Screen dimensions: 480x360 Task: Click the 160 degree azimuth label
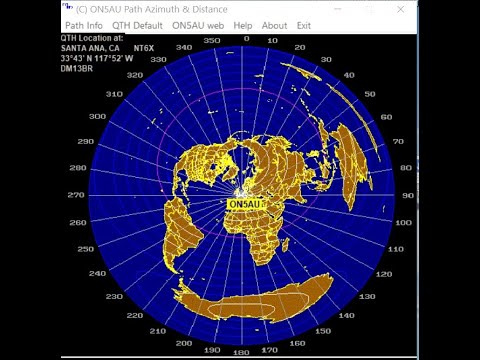click(x=297, y=343)
